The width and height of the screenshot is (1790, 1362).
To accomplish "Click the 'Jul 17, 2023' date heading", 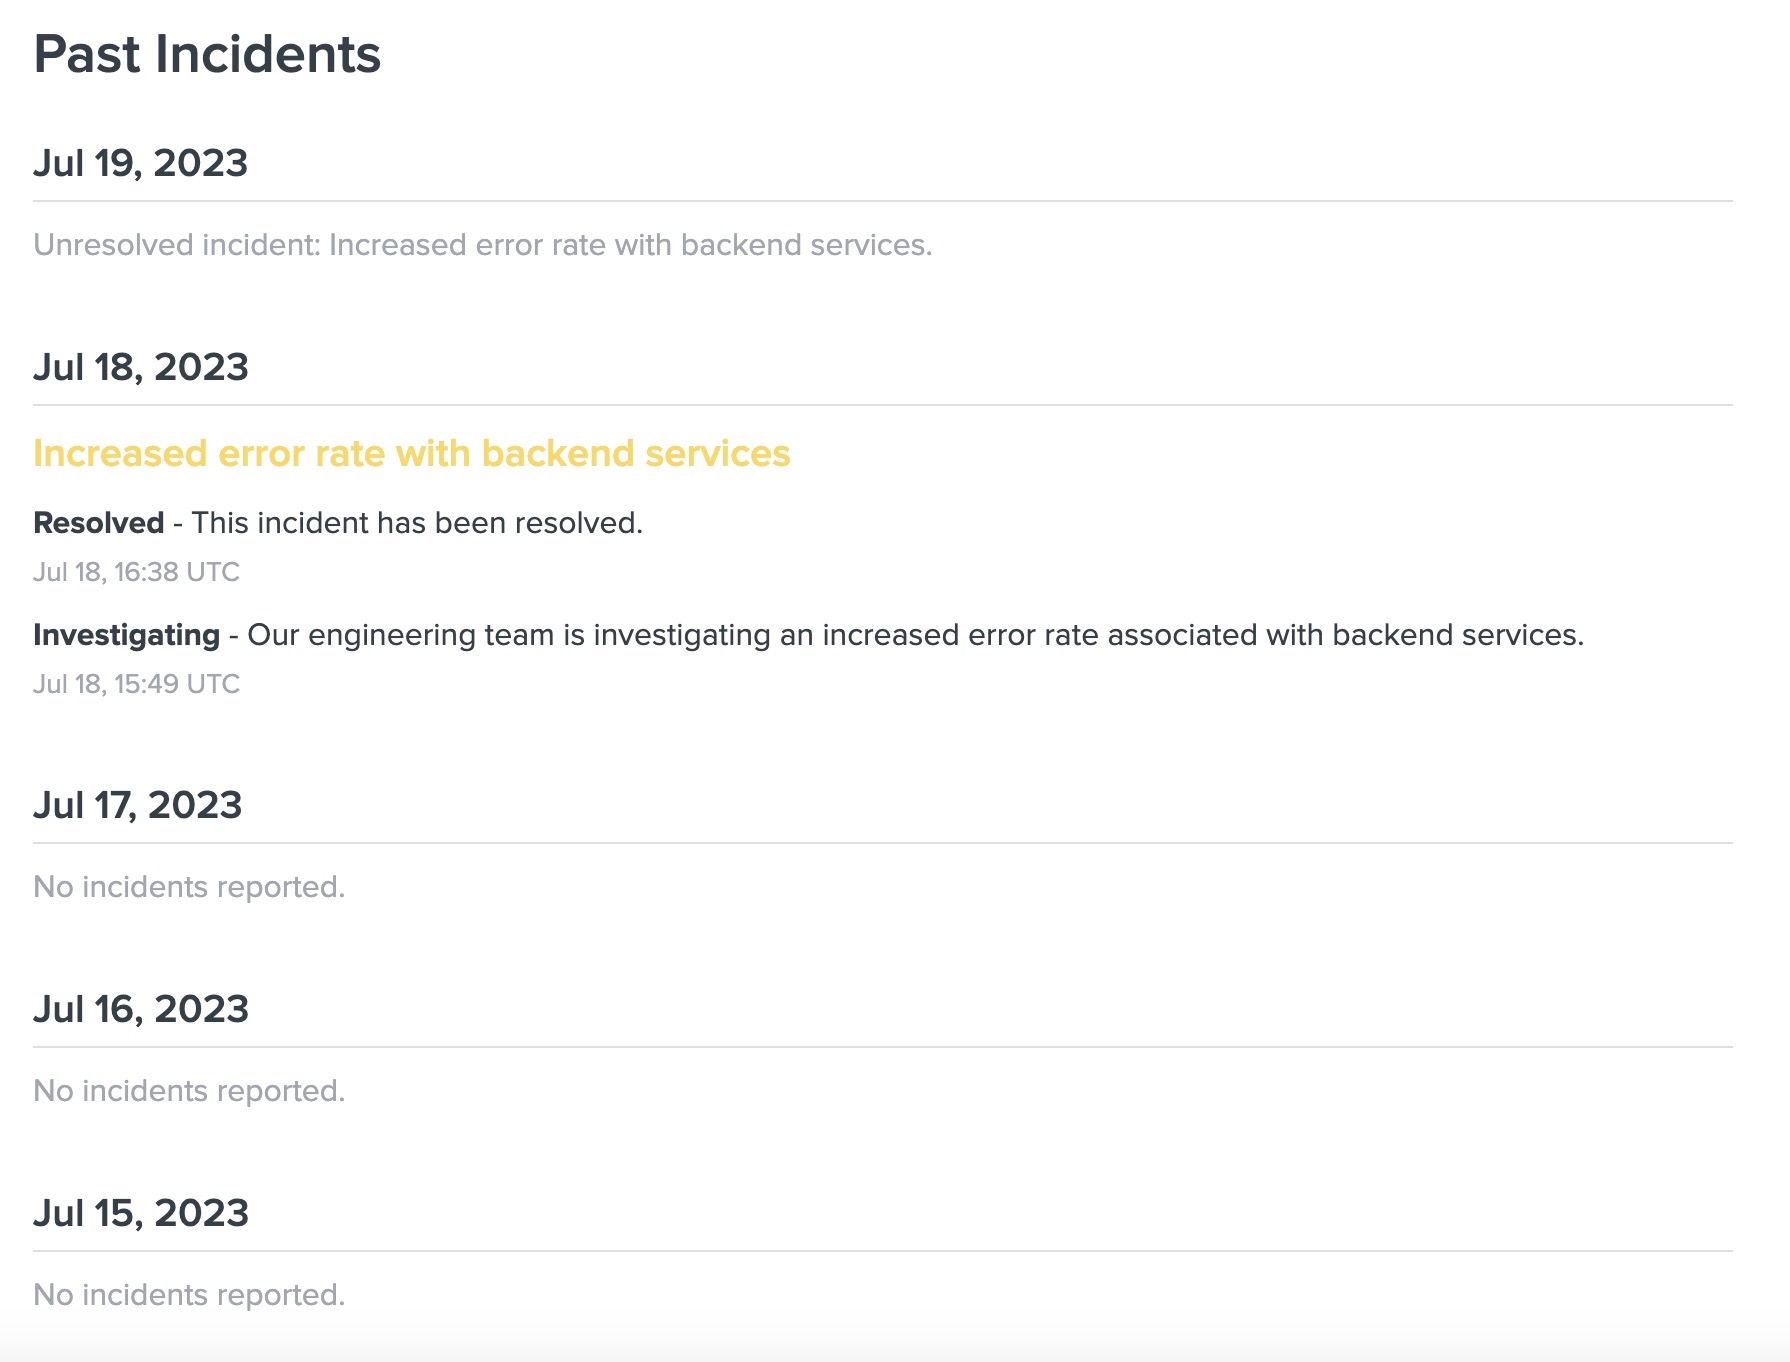I will (138, 805).
